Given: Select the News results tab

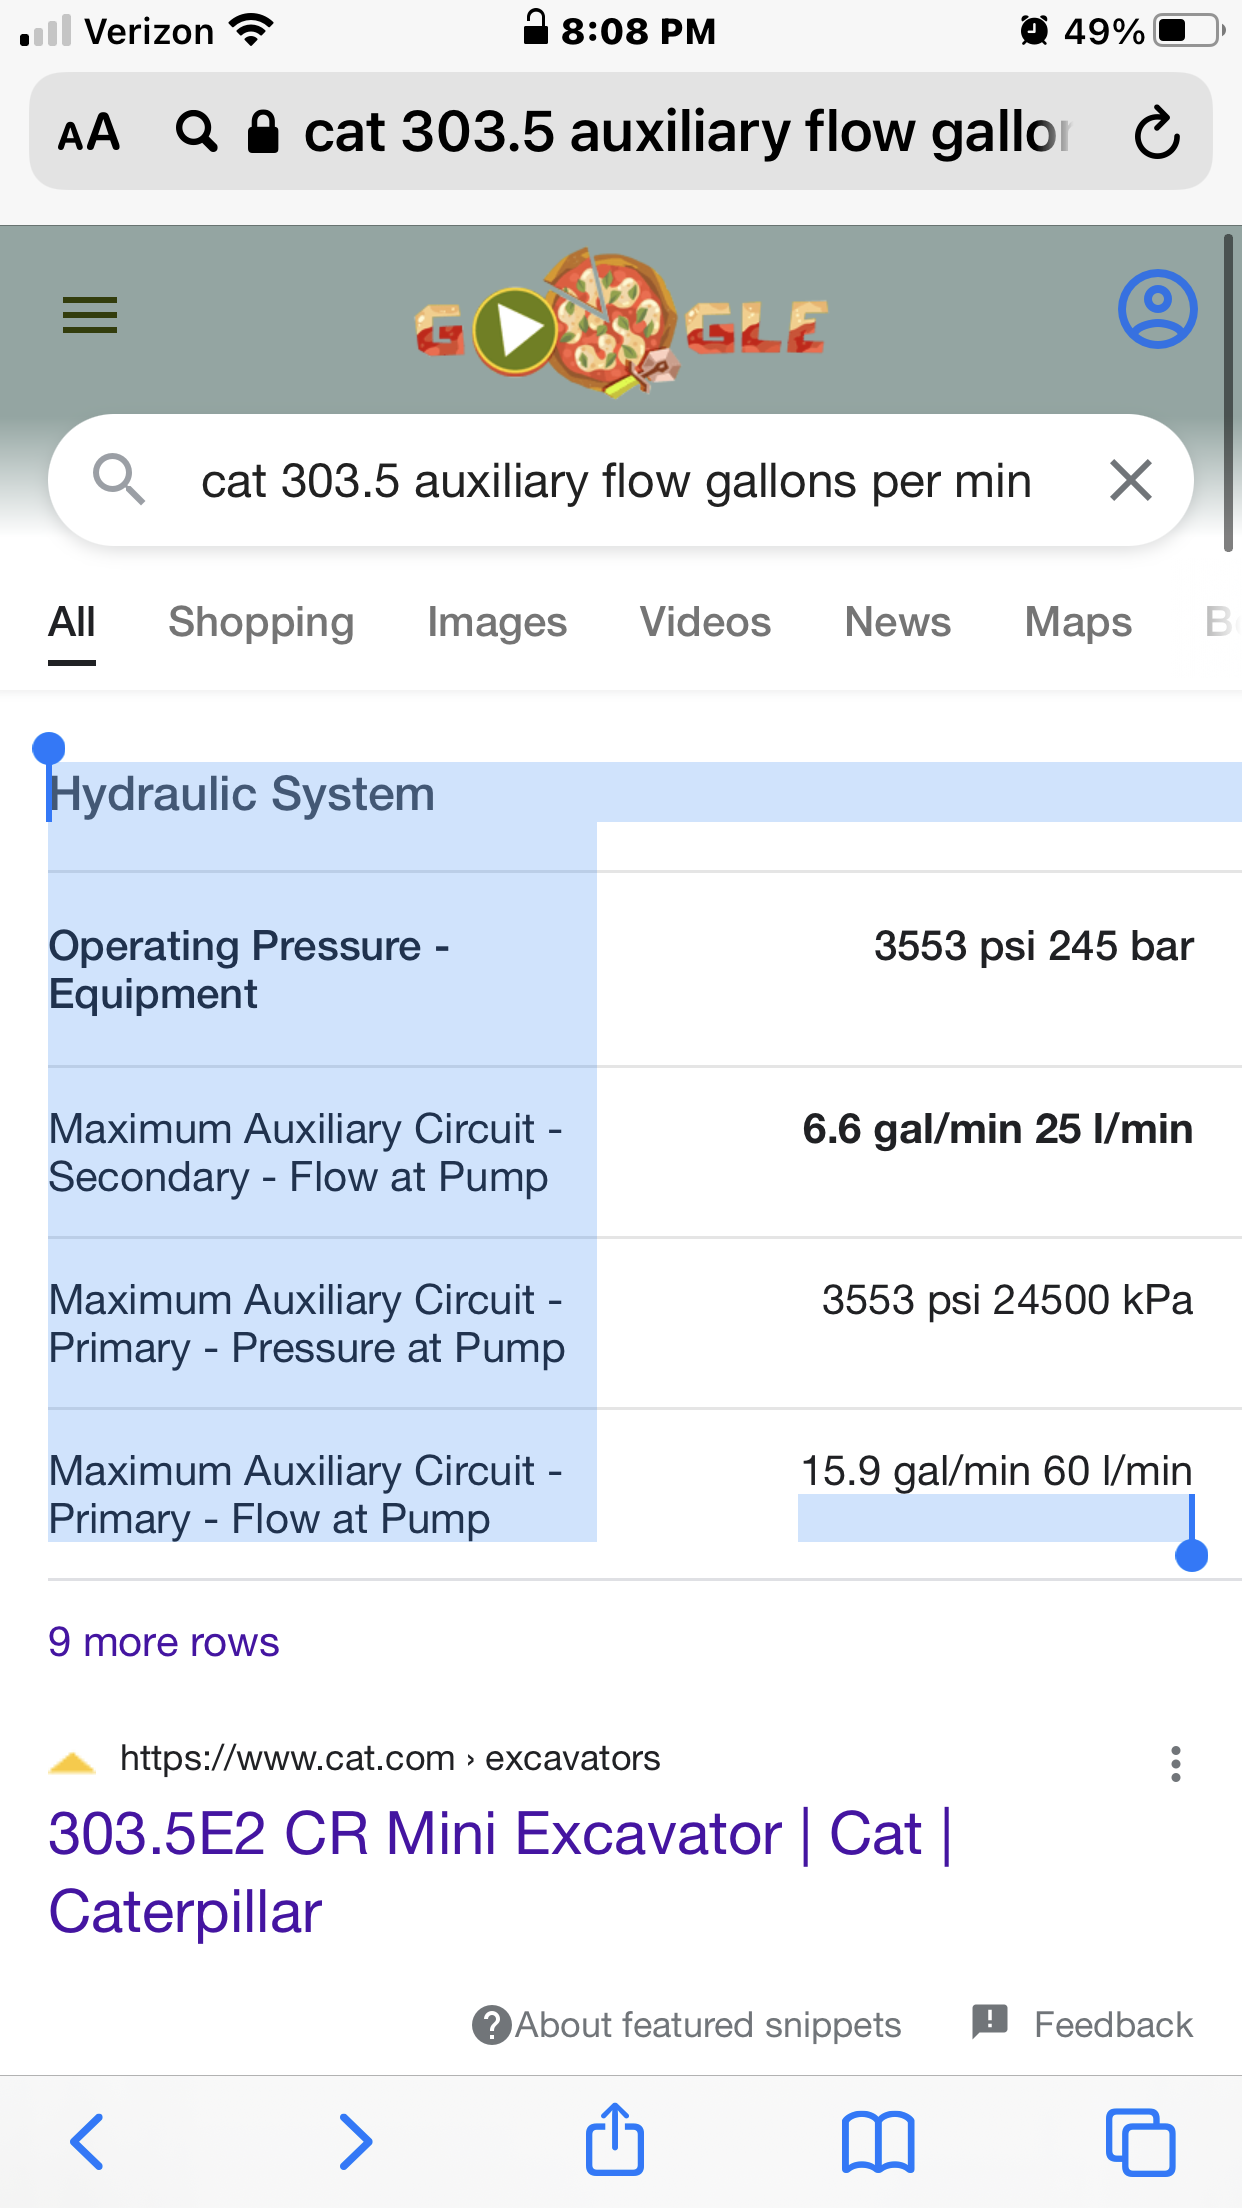Looking at the screenshot, I should click(897, 623).
